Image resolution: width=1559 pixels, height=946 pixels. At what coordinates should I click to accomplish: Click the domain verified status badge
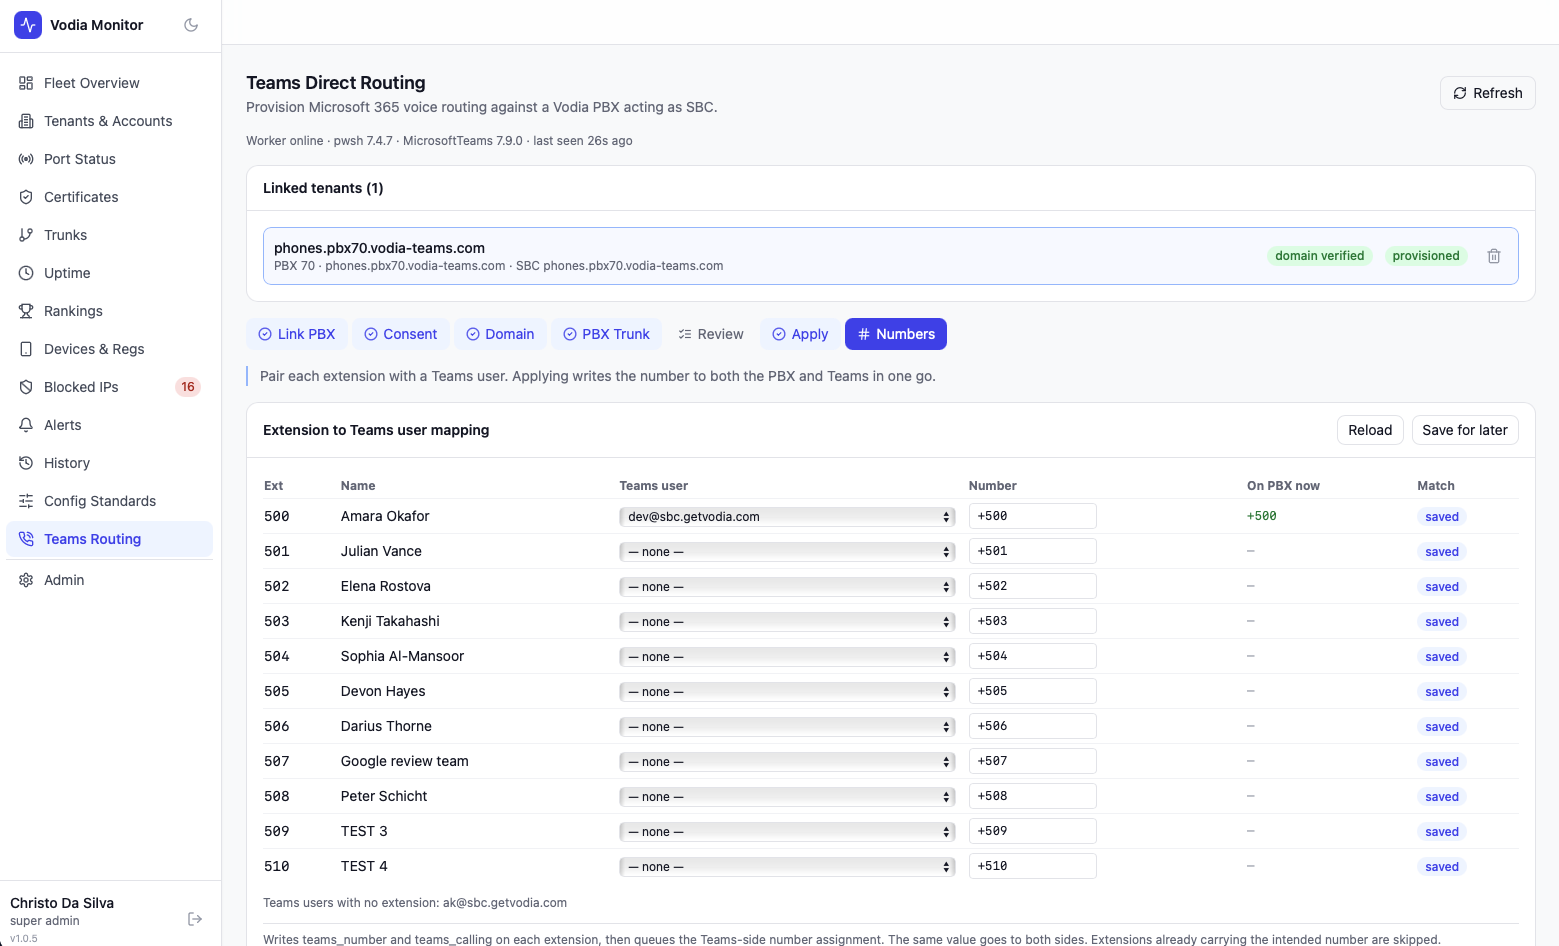1320,256
